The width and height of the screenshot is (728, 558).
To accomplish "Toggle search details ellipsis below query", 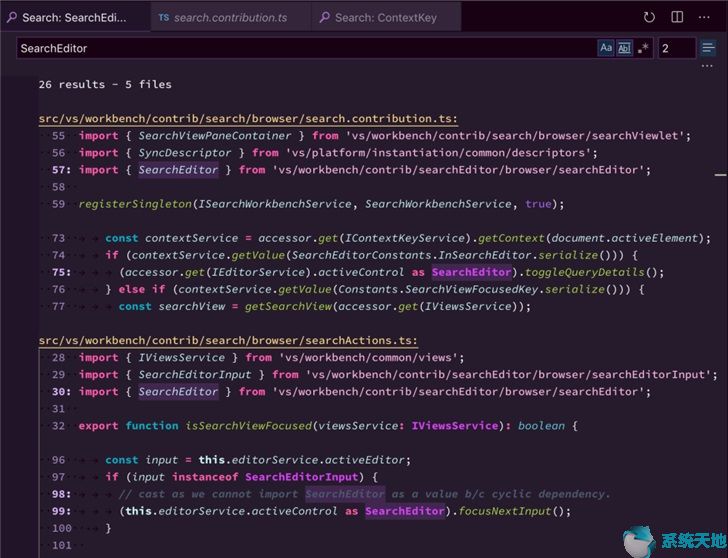I will [707, 66].
